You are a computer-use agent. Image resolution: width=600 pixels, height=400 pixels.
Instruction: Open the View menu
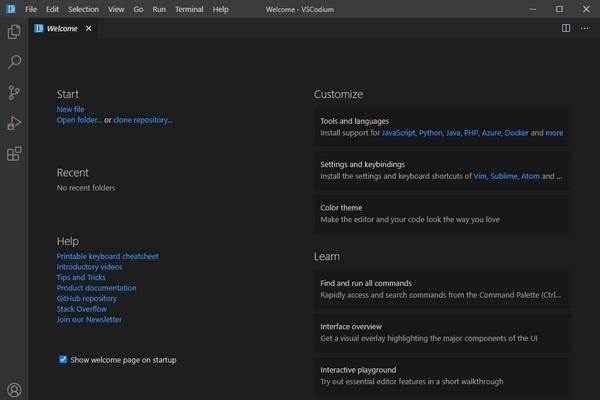click(x=116, y=9)
